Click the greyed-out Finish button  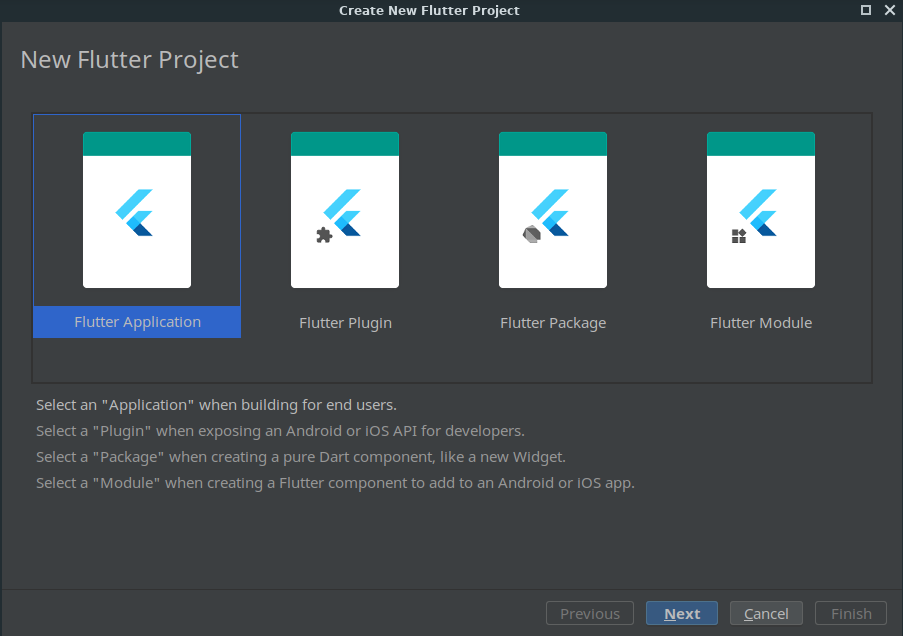tap(851, 614)
